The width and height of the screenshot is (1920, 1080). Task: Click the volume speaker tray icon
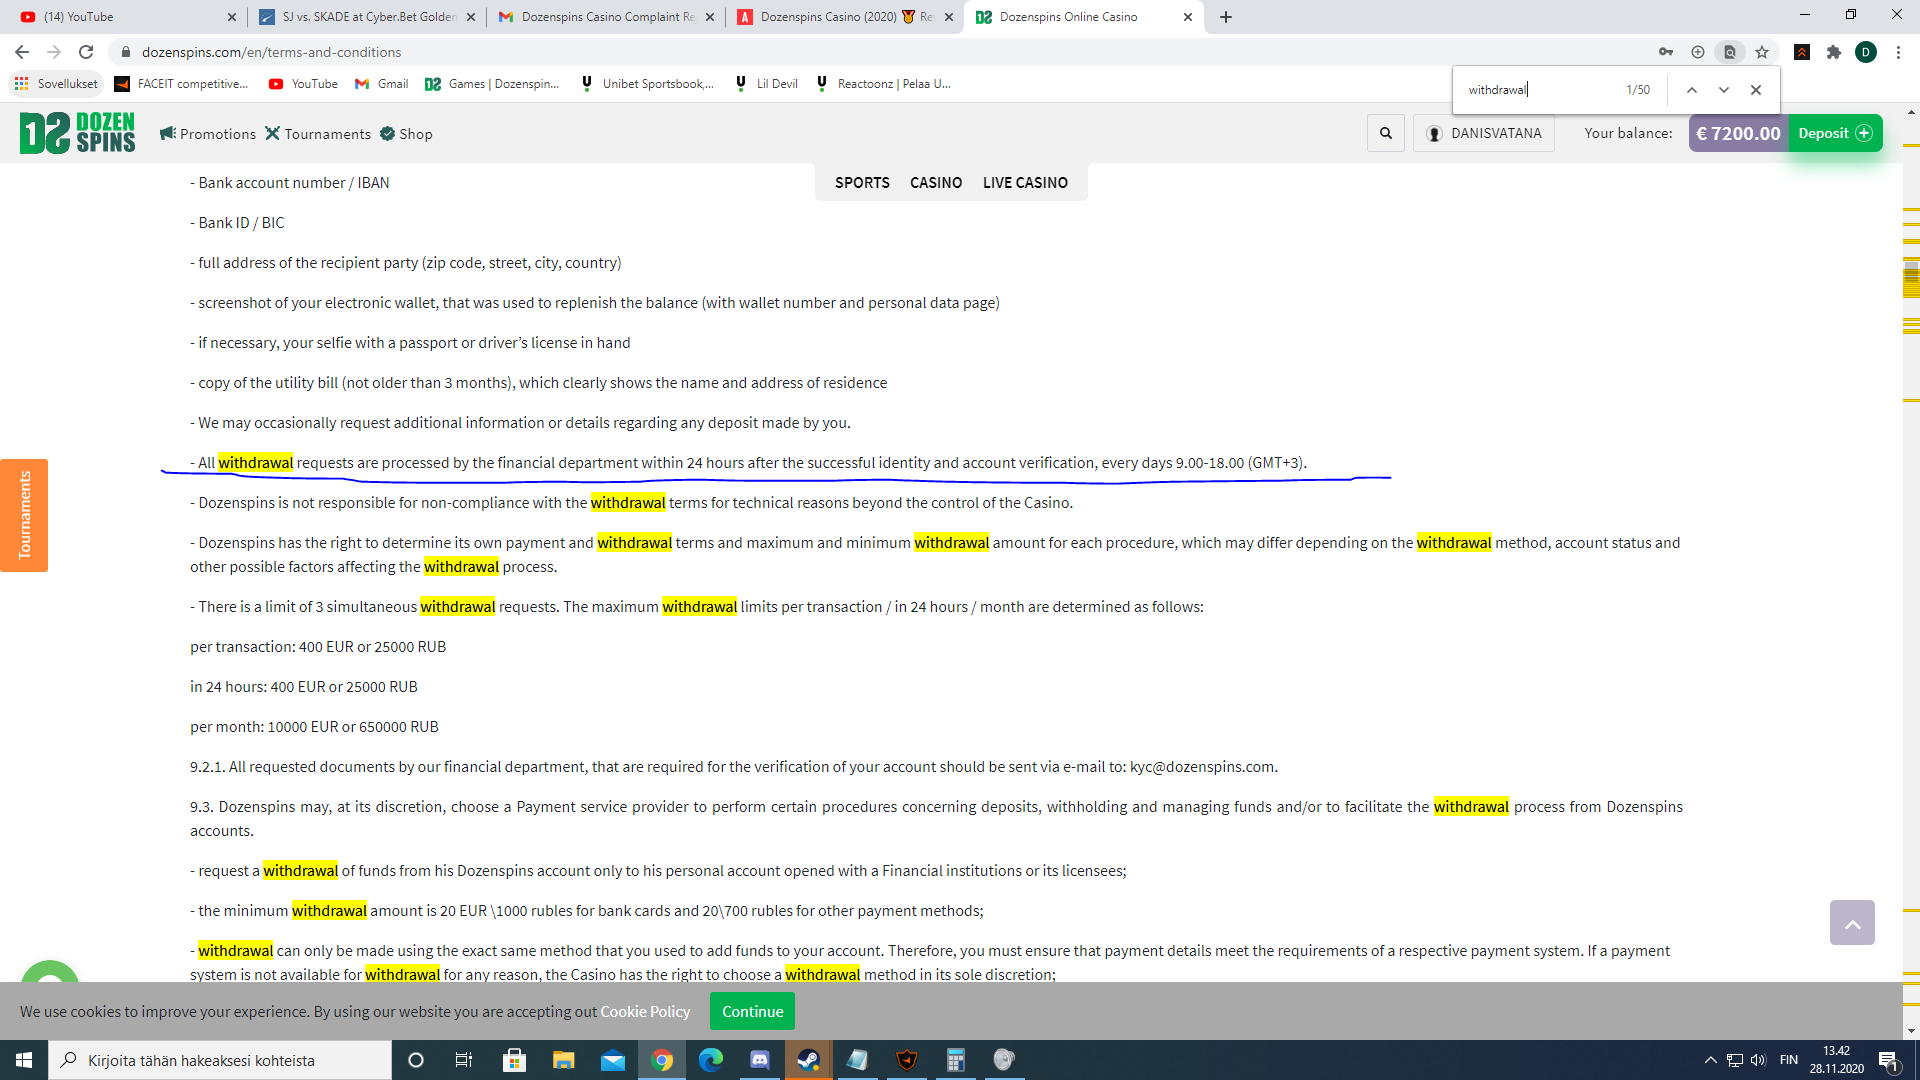(x=1758, y=1060)
